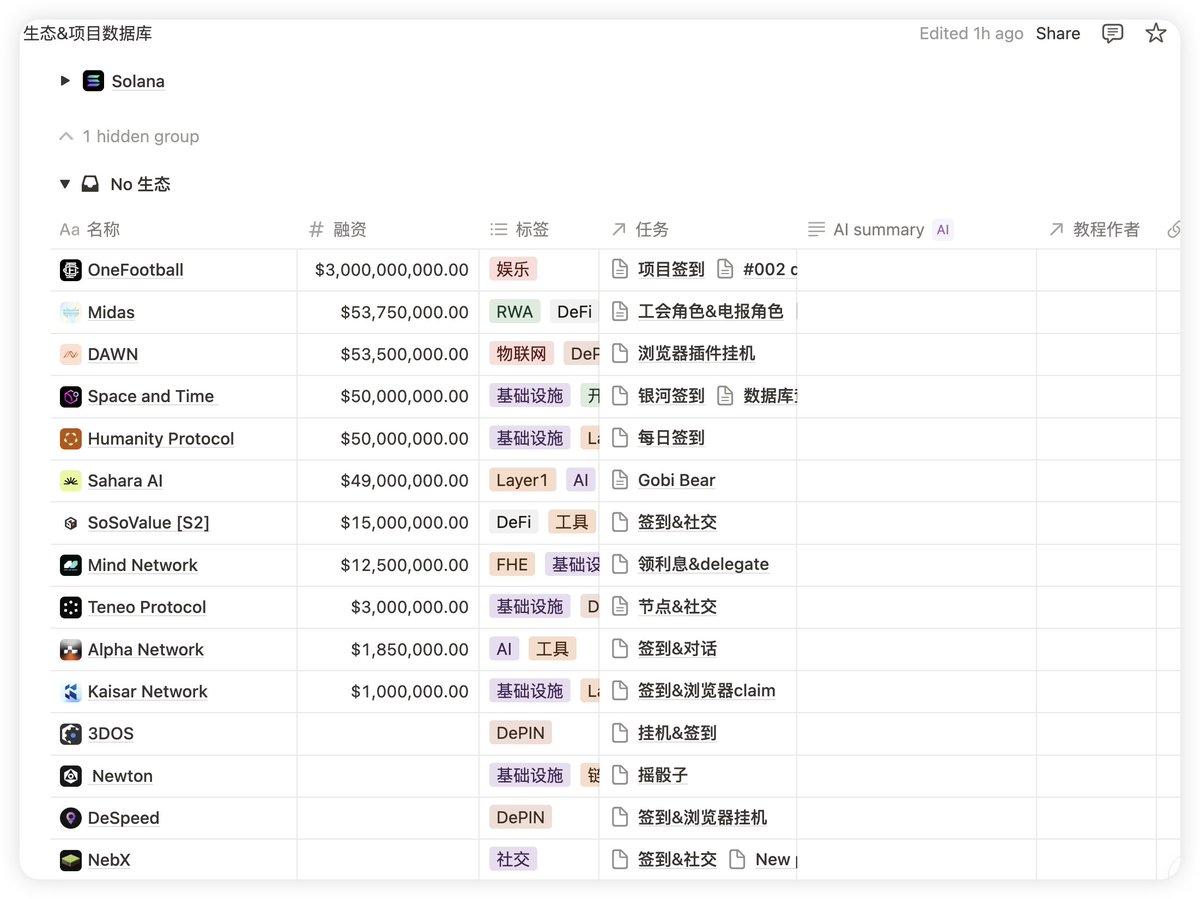Open the 签到&浏览器claim task link
Image resolution: width=1200 pixels, height=899 pixels.
tap(707, 690)
